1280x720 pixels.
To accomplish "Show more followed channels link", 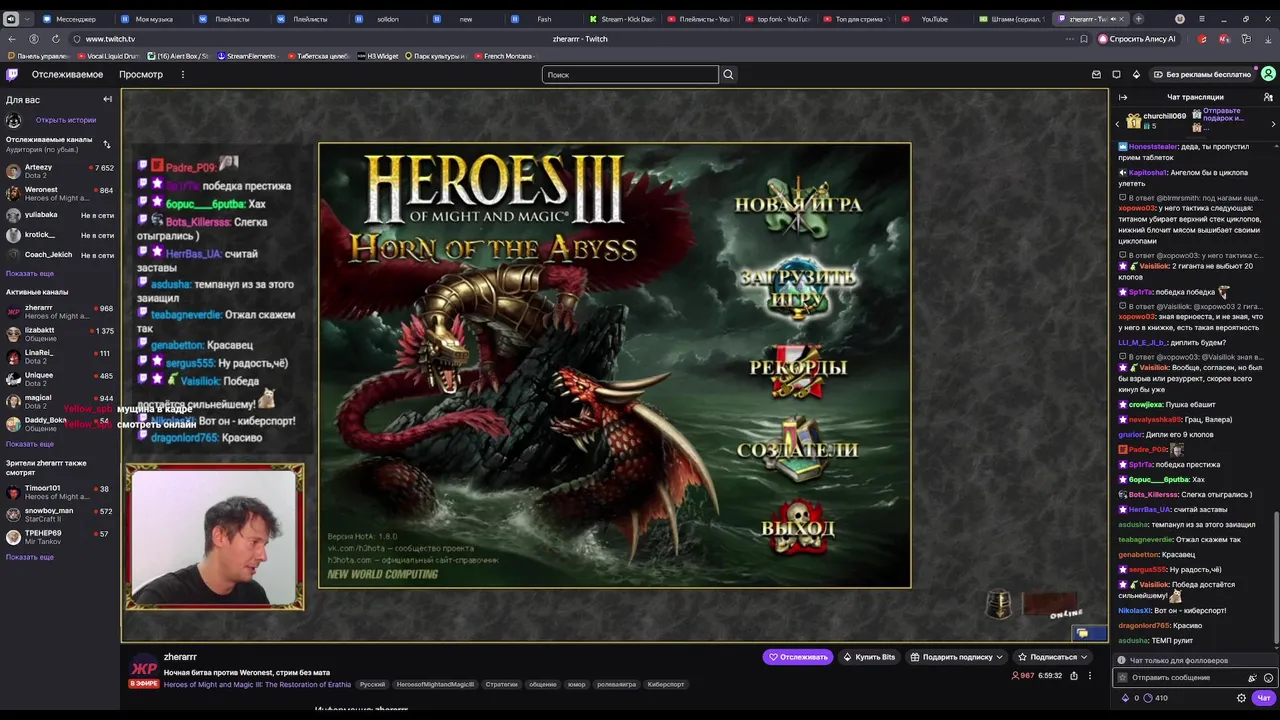I will pos(30,273).
